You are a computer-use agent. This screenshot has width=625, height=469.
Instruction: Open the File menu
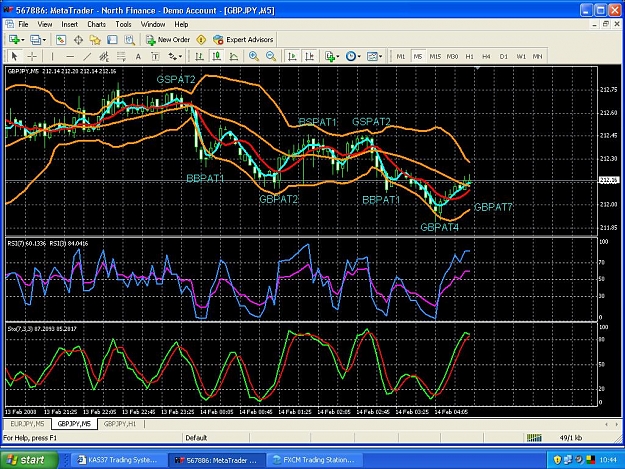pos(24,24)
